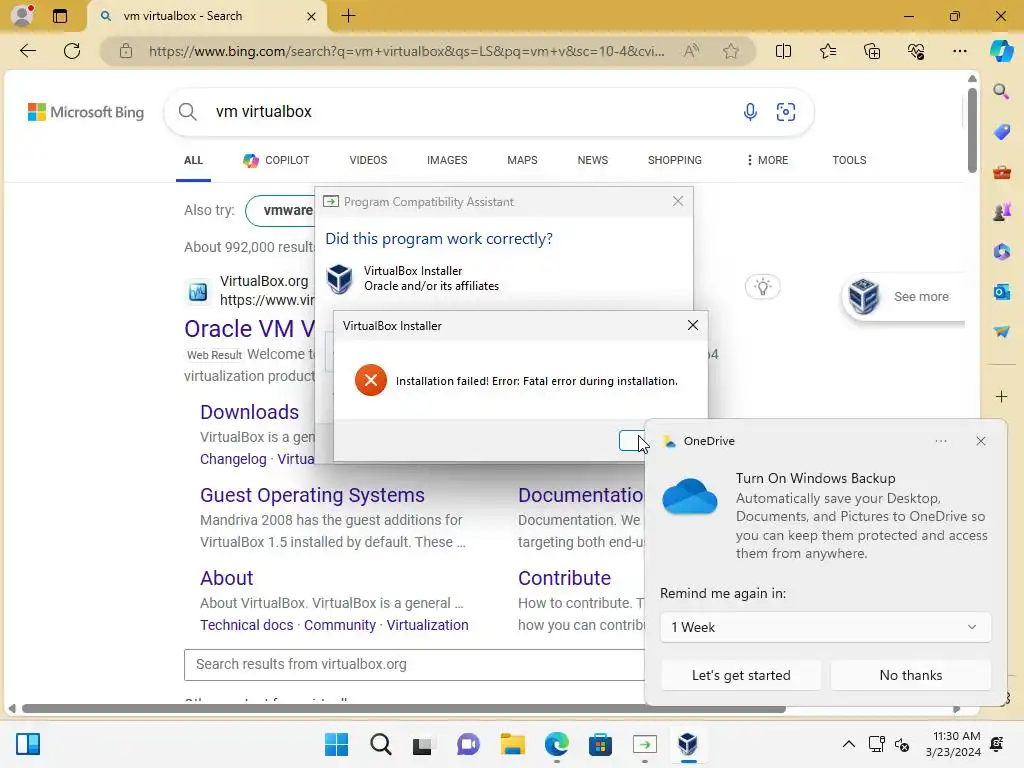Dismiss the VirtualBox Installer error dialog
Image resolution: width=1024 pixels, height=768 pixels.
[693, 325]
